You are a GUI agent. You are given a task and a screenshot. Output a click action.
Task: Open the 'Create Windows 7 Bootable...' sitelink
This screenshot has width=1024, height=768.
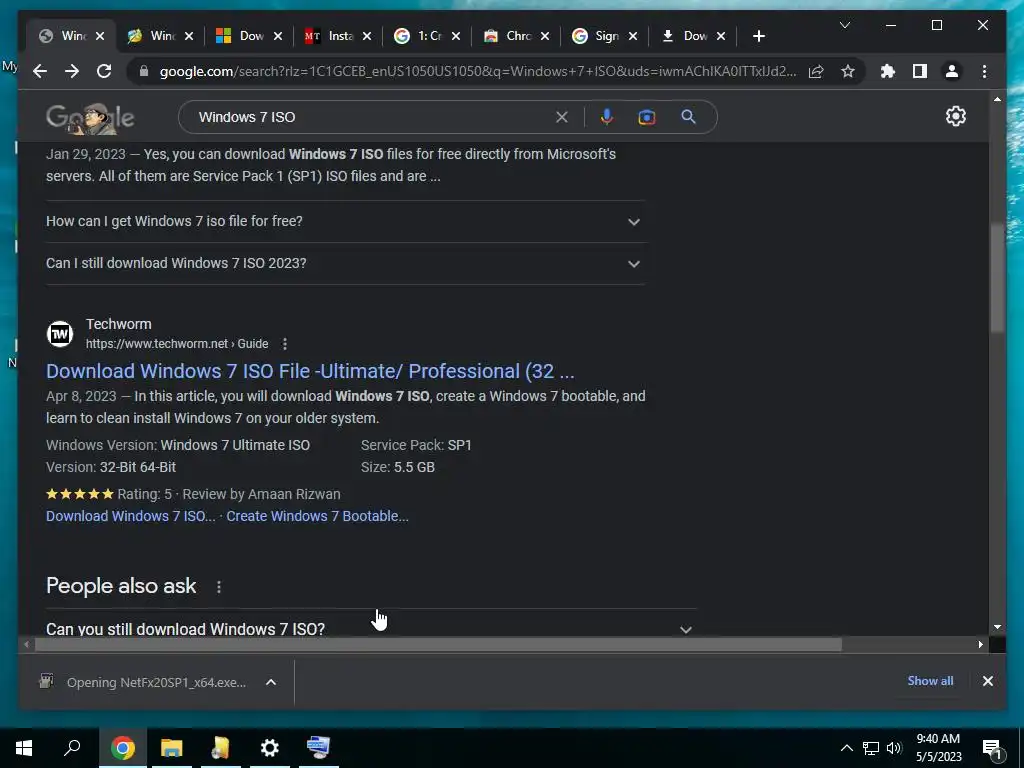[x=317, y=516]
